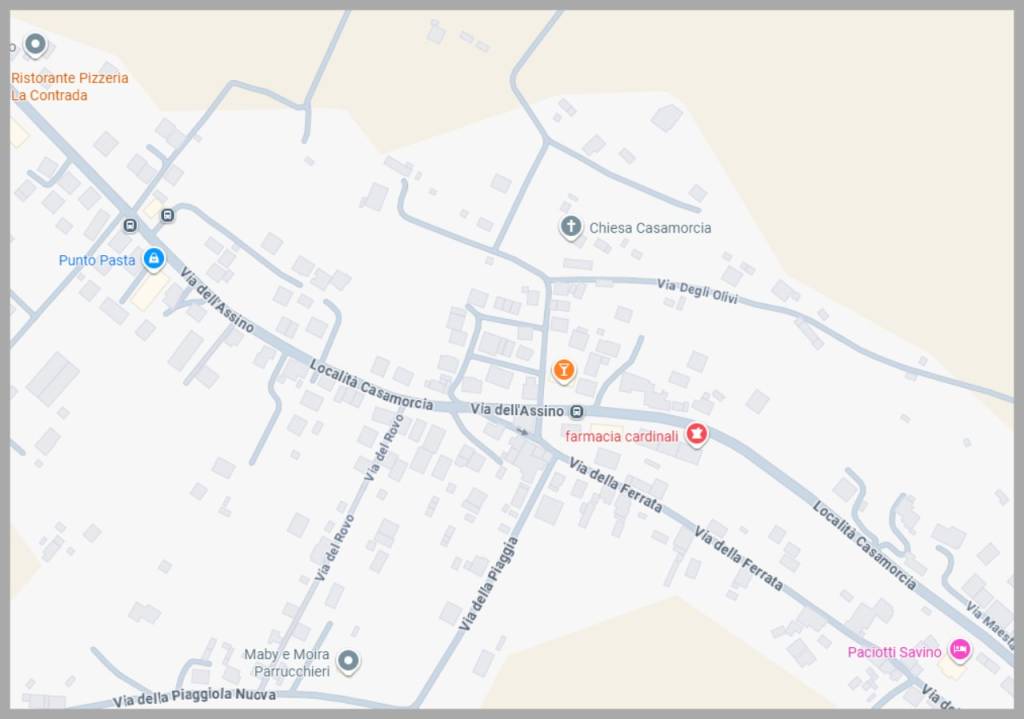This screenshot has width=1024, height=719.
Task: Click the Punto Pasta shopping bag icon
Action: [153, 259]
